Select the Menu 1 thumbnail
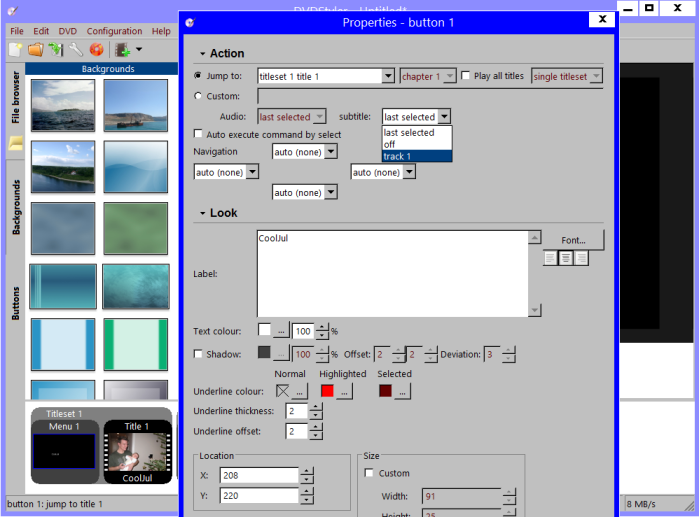 64,451
